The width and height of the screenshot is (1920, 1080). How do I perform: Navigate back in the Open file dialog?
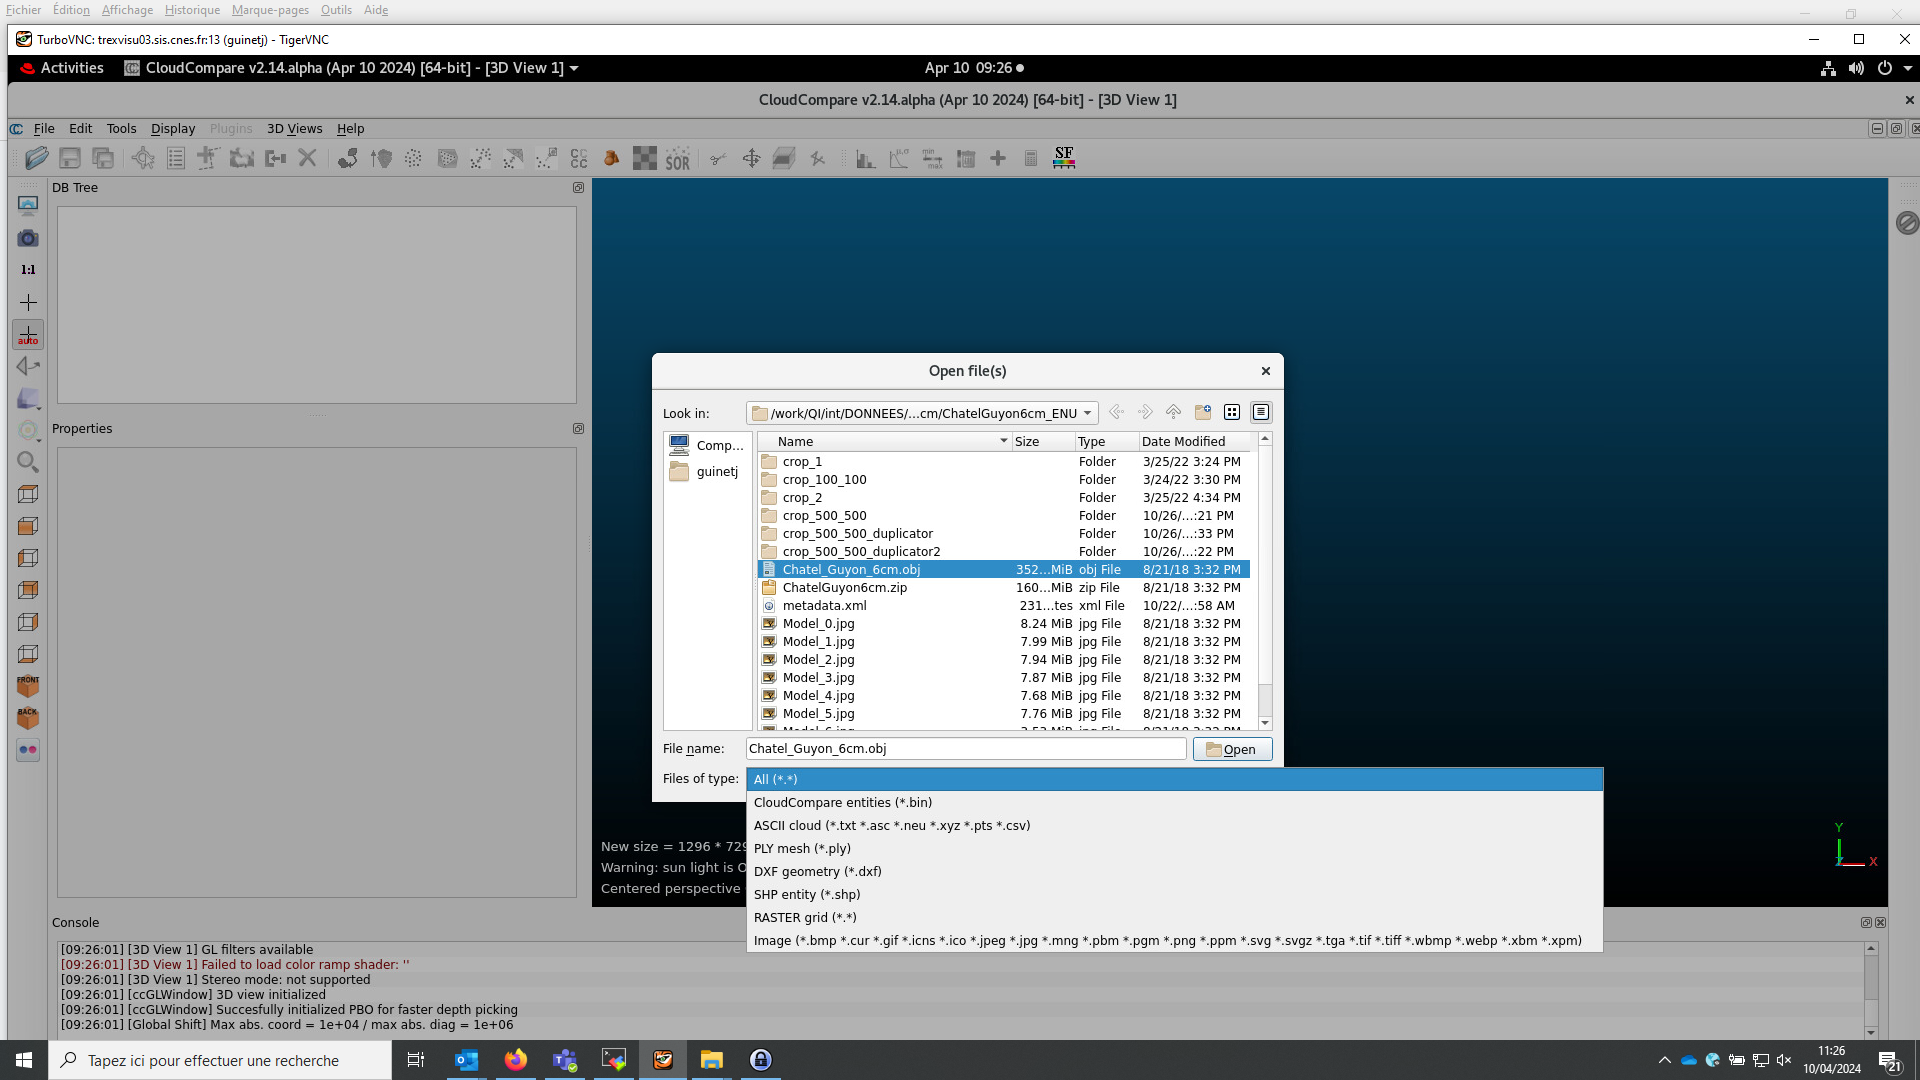coord(1116,412)
